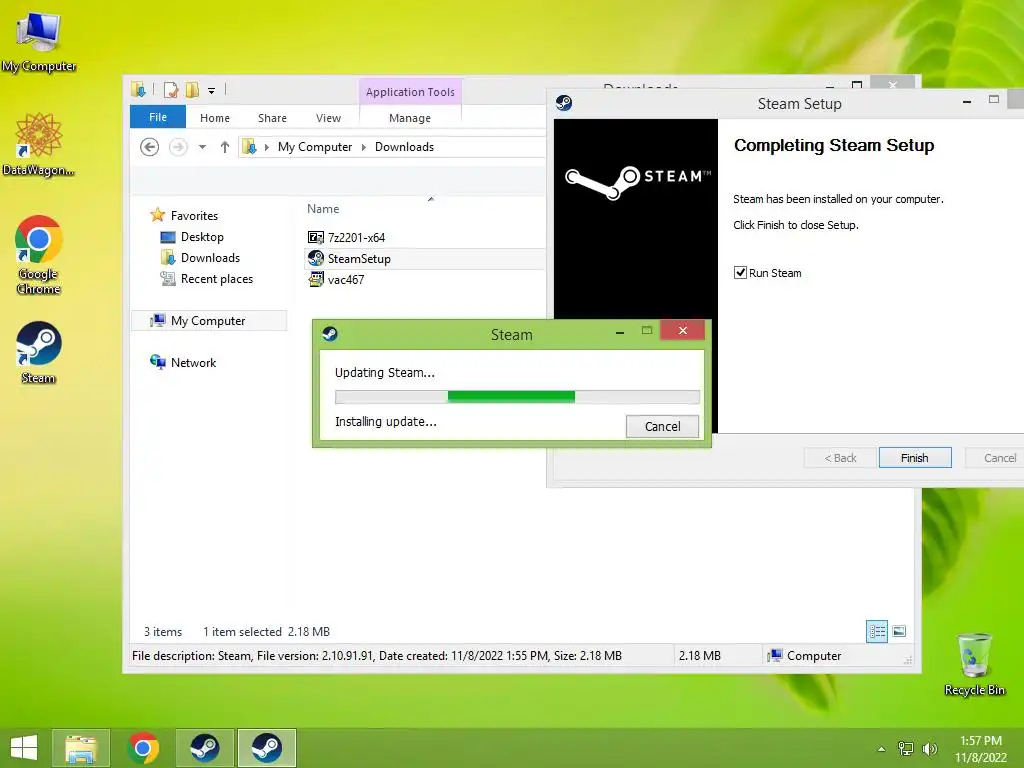Open the View ribbon tab
Viewport: 1024px width, 768px height.
point(328,118)
